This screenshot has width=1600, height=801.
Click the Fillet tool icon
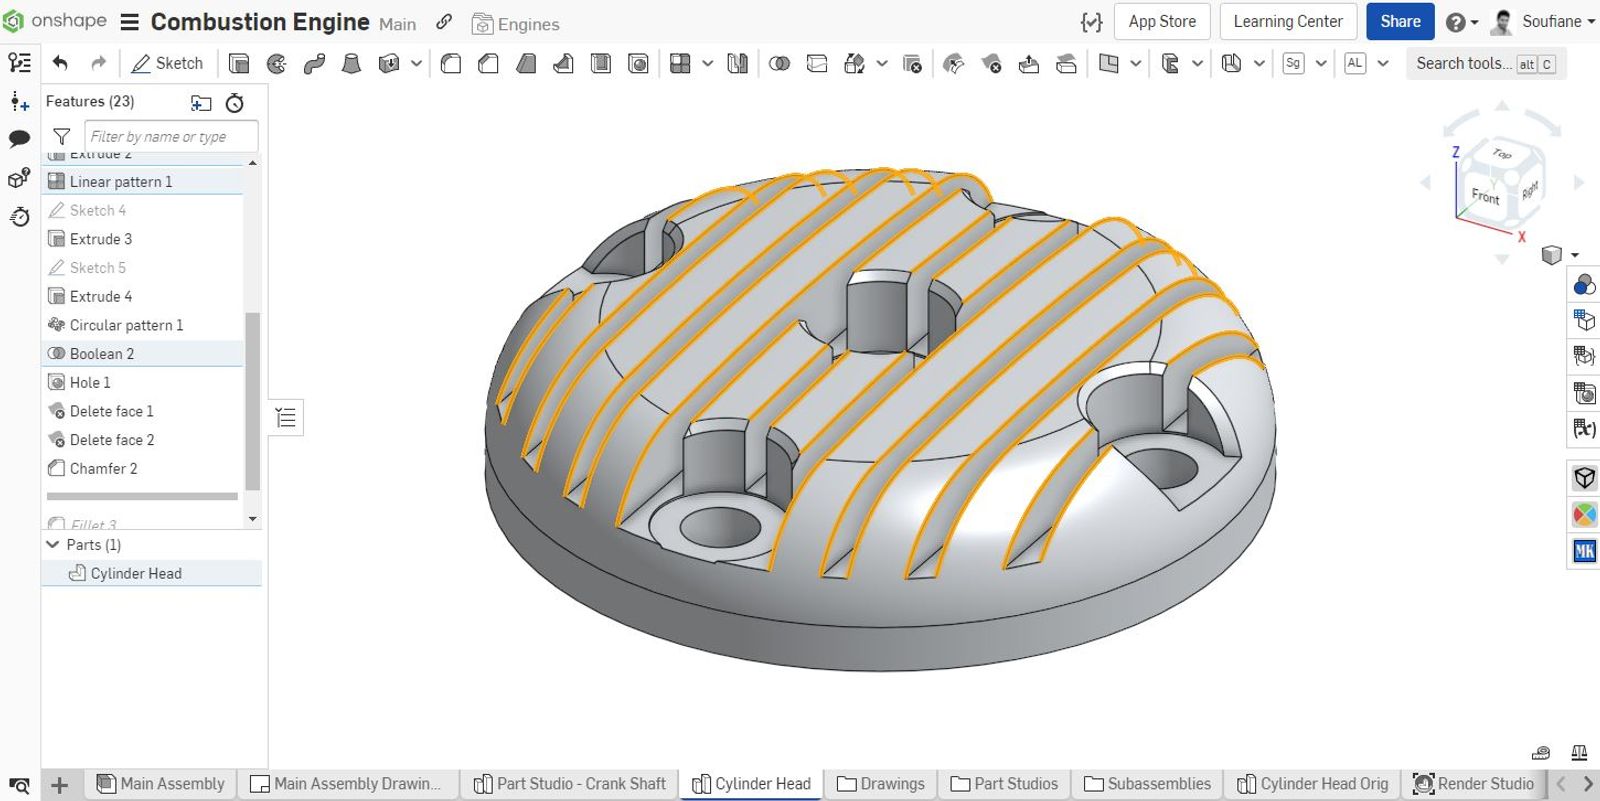pos(451,64)
